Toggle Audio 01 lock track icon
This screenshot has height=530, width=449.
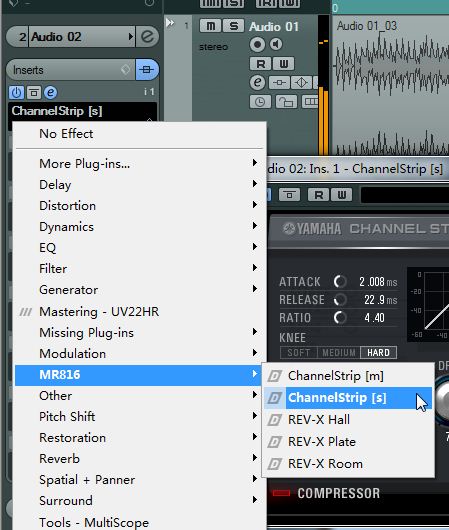pyautogui.click(x=286, y=101)
